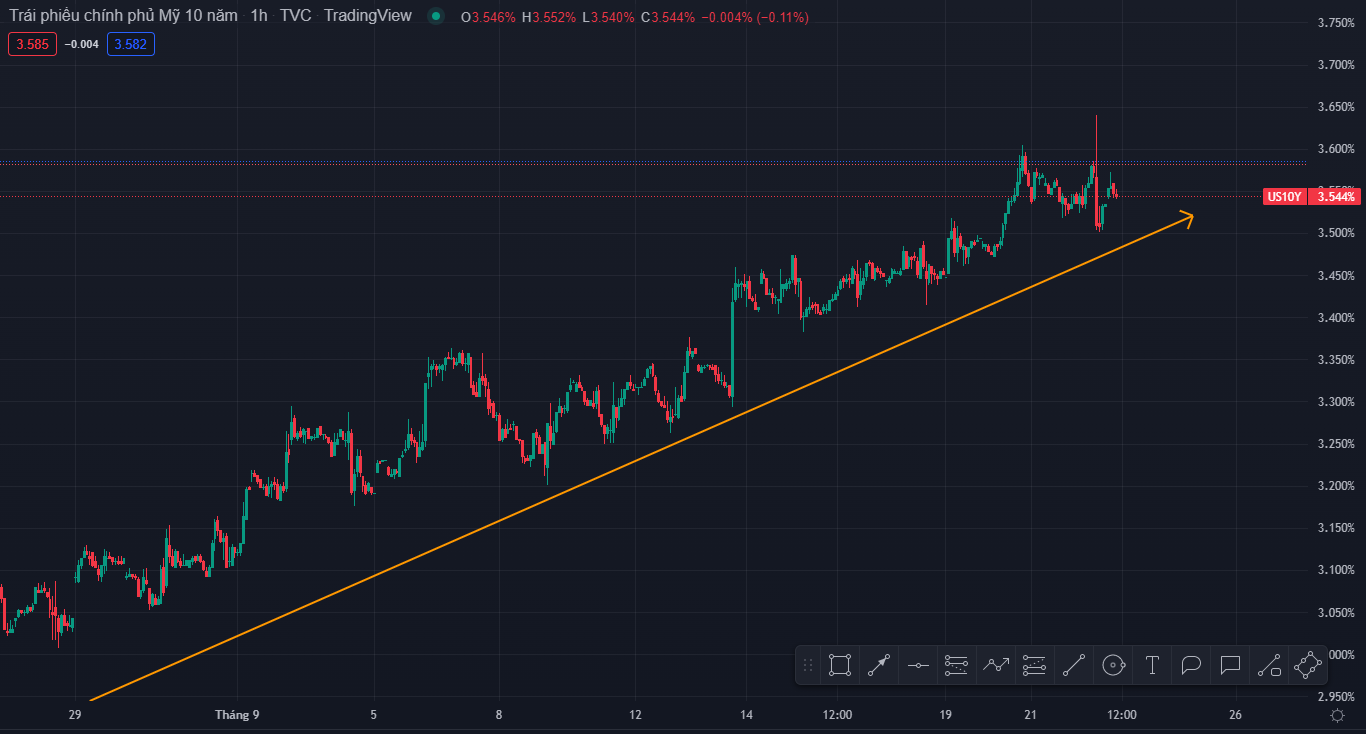Select the Trend line tool

coord(1074,665)
